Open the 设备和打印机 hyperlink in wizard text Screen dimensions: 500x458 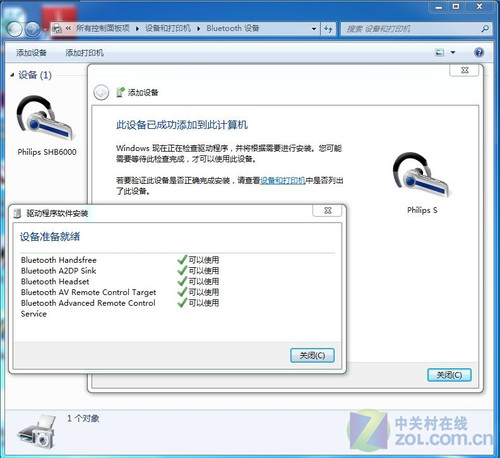(283, 180)
